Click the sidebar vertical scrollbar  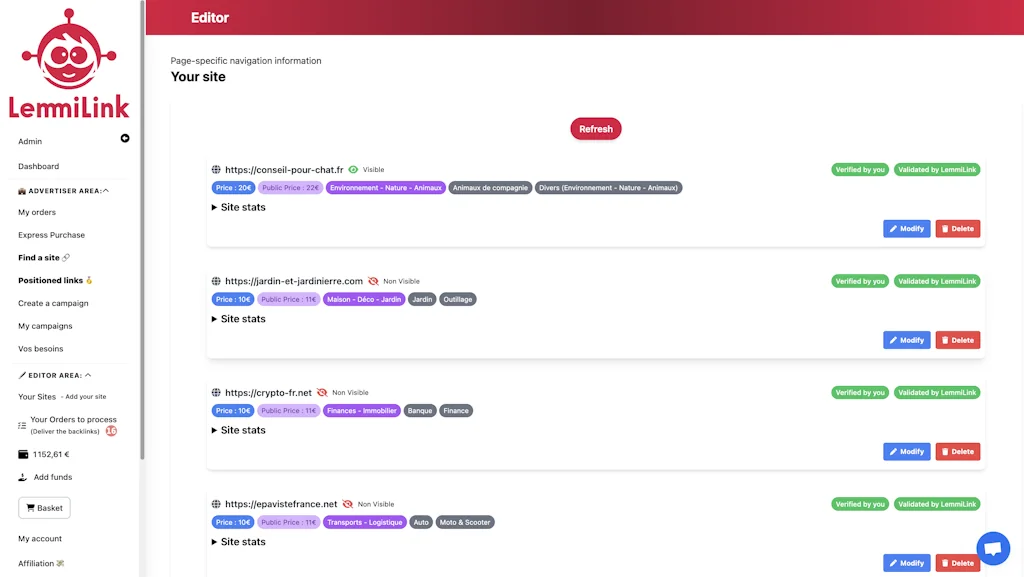pyautogui.click(x=142, y=230)
